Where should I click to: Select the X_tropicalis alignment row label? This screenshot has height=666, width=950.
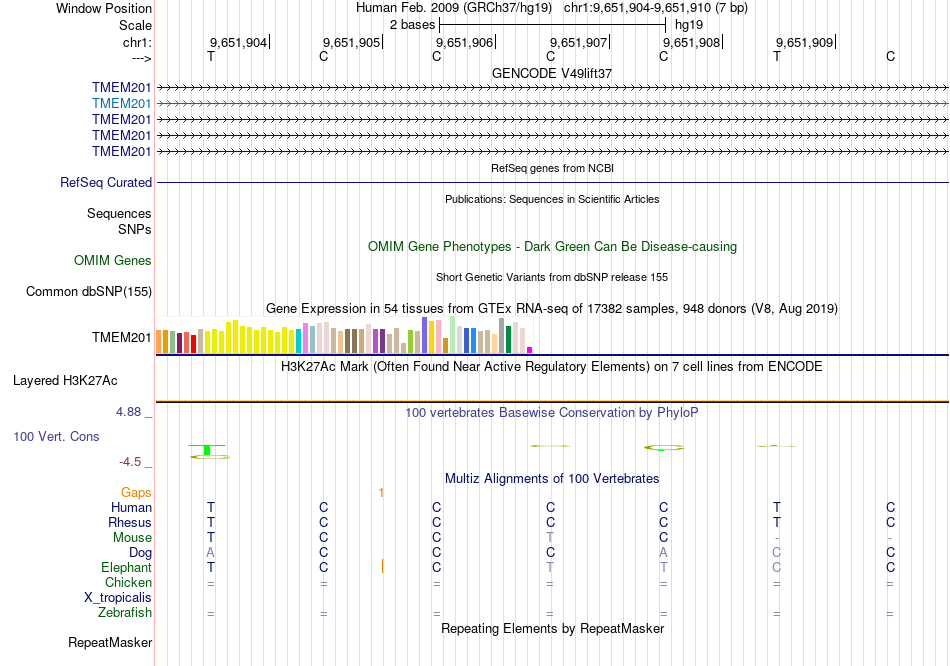pos(118,598)
